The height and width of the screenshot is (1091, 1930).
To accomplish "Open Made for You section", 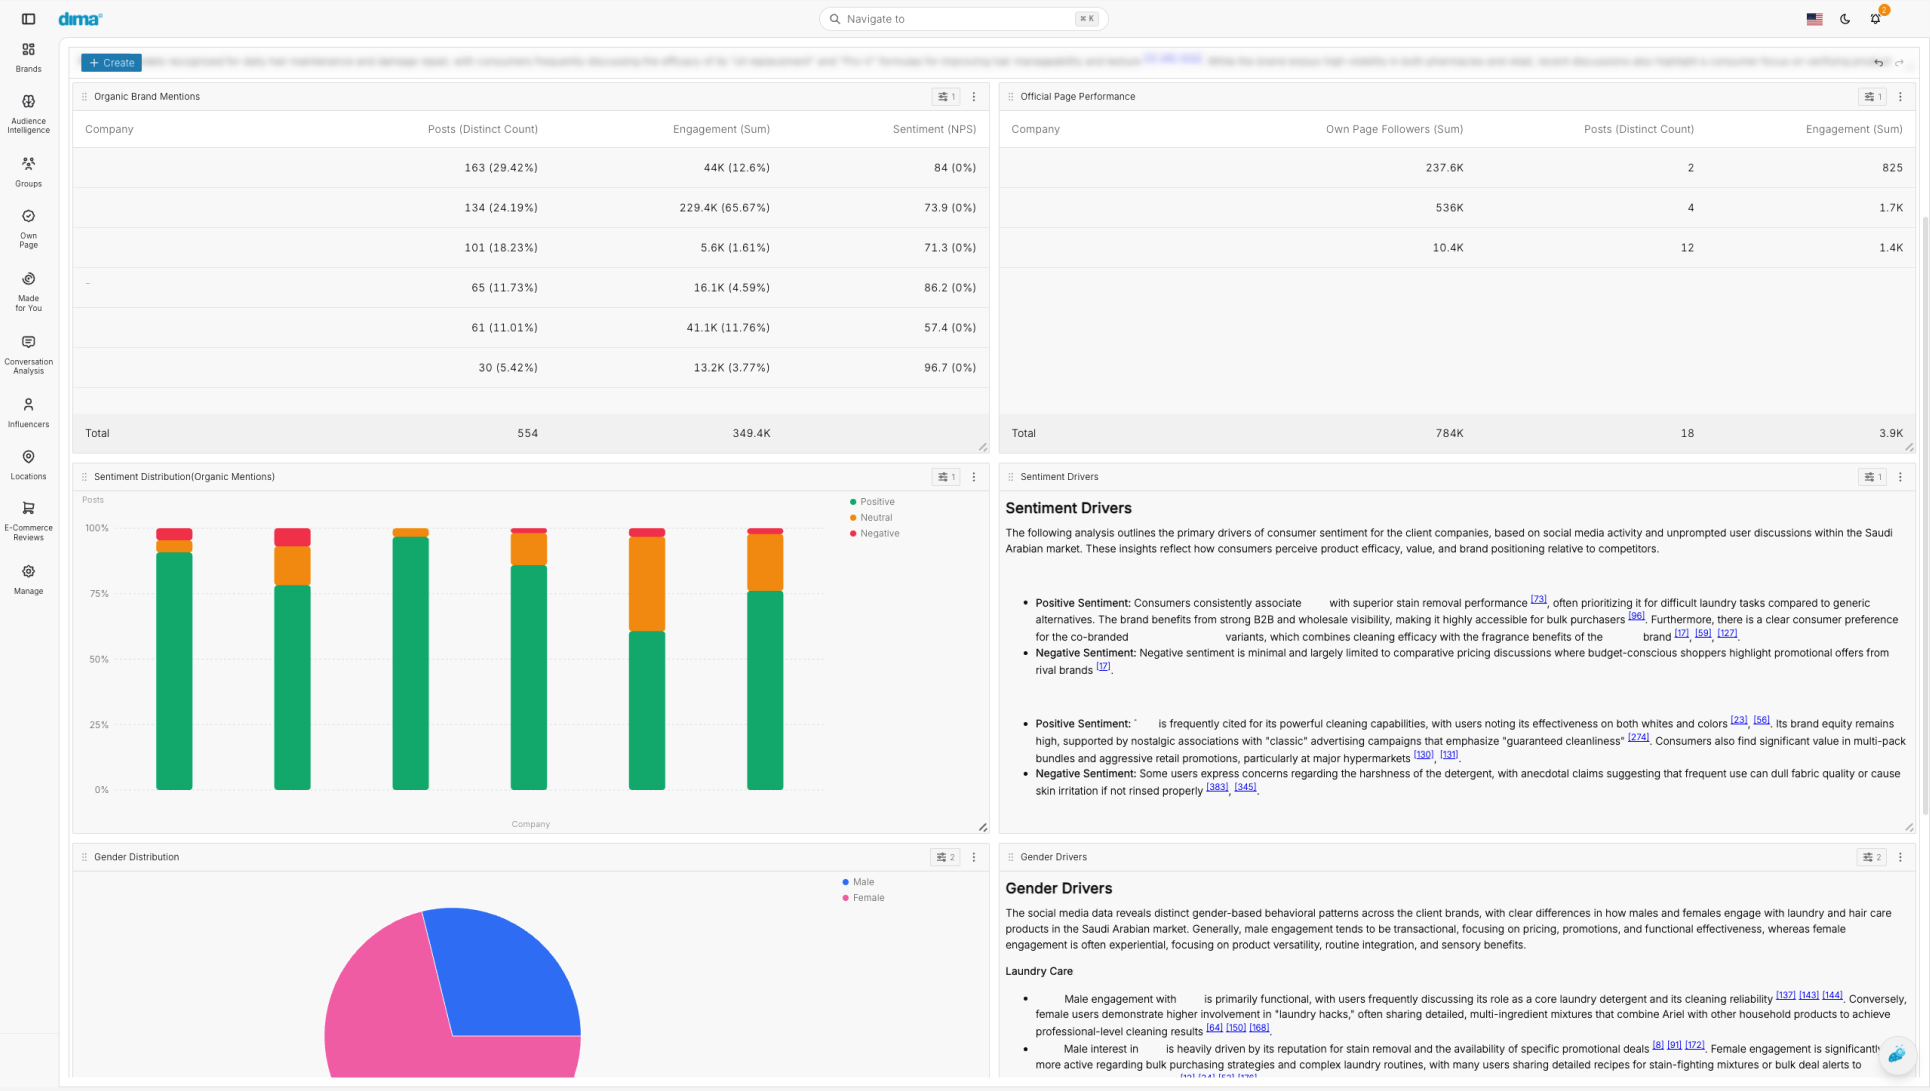I will [28, 291].
